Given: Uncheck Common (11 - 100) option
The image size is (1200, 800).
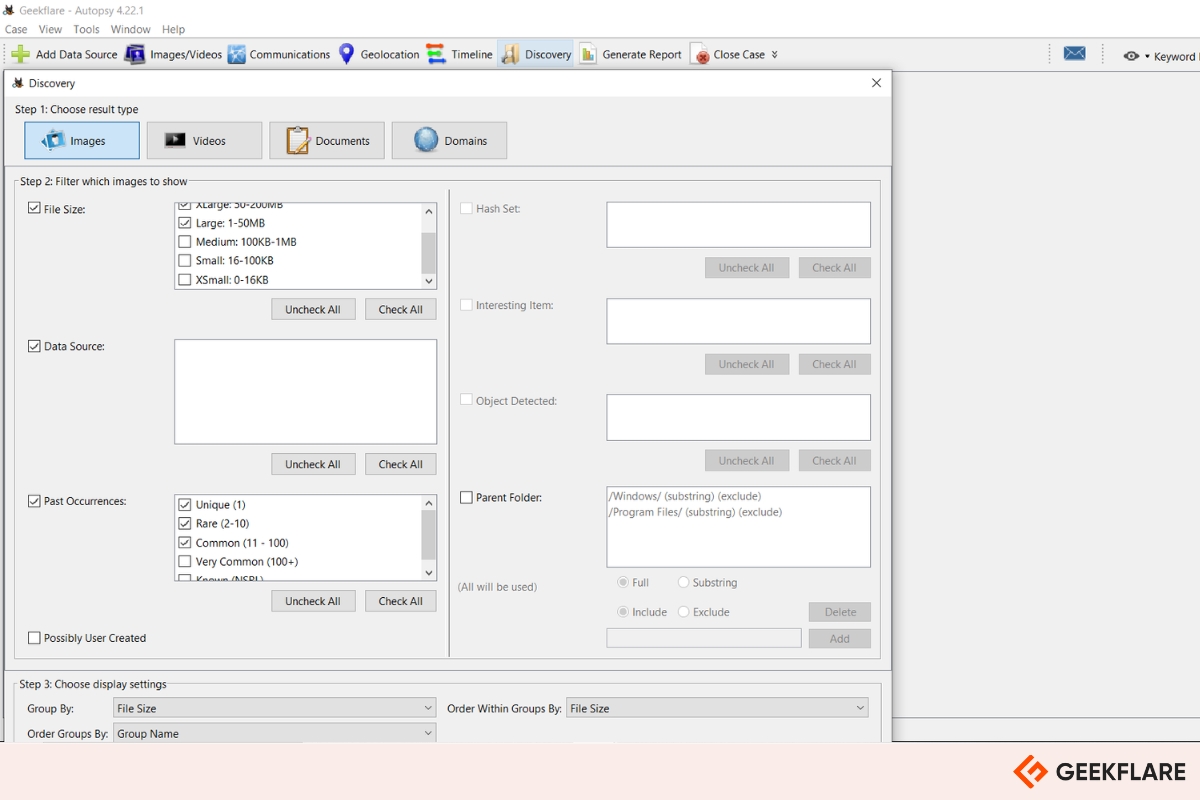Looking at the screenshot, I should point(184,543).
